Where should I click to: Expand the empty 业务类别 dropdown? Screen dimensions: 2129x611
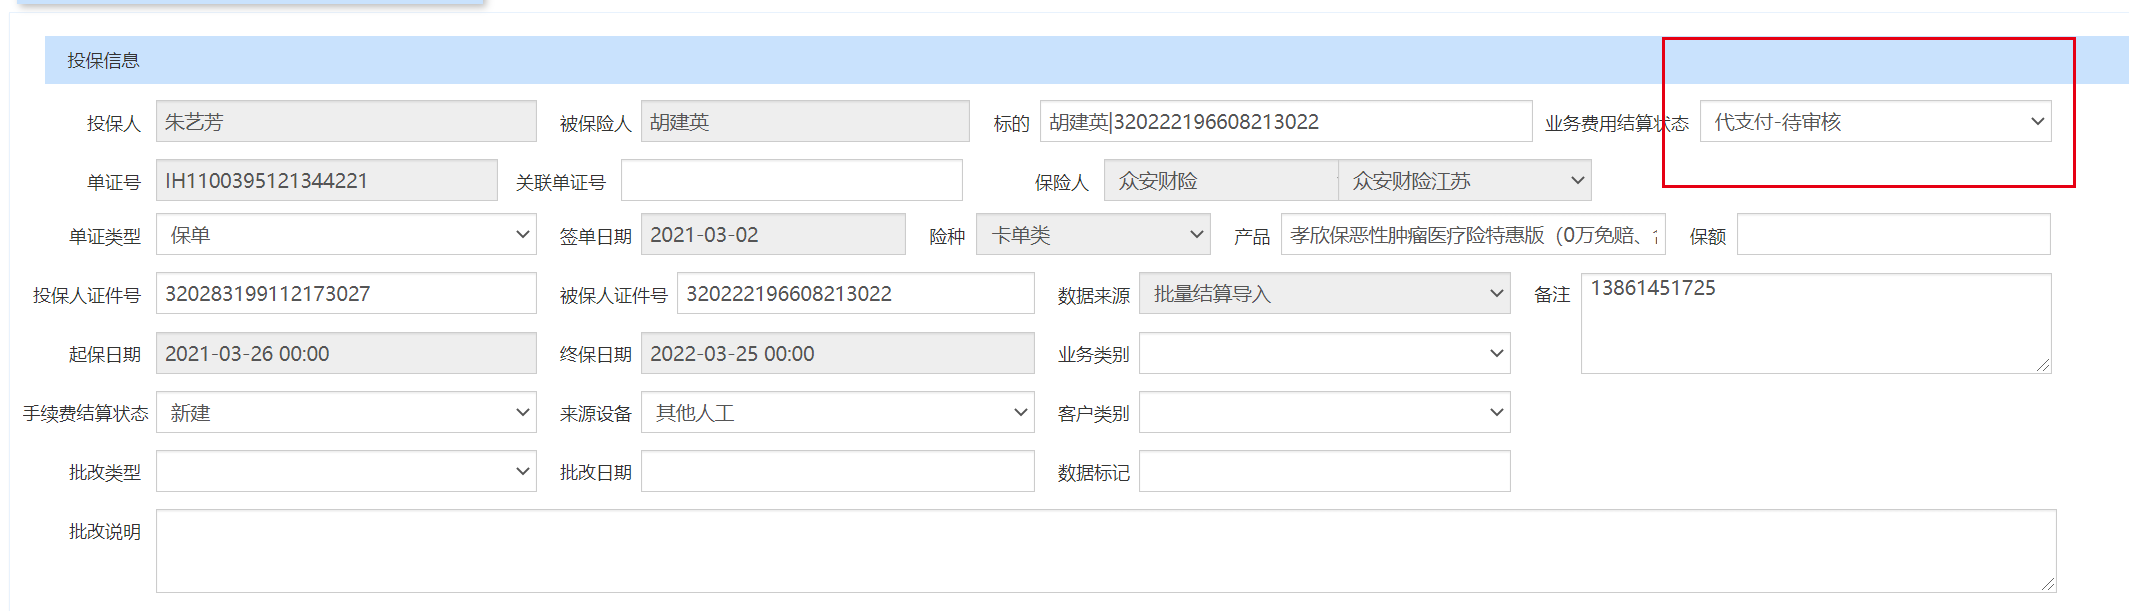point(1324,353)
